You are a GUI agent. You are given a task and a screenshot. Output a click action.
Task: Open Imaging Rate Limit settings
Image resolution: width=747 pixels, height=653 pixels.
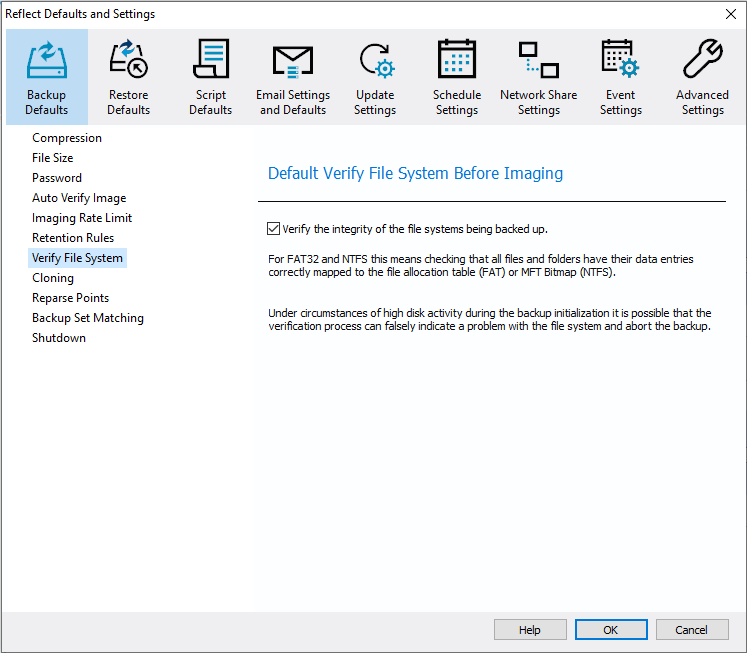(82, 218)
